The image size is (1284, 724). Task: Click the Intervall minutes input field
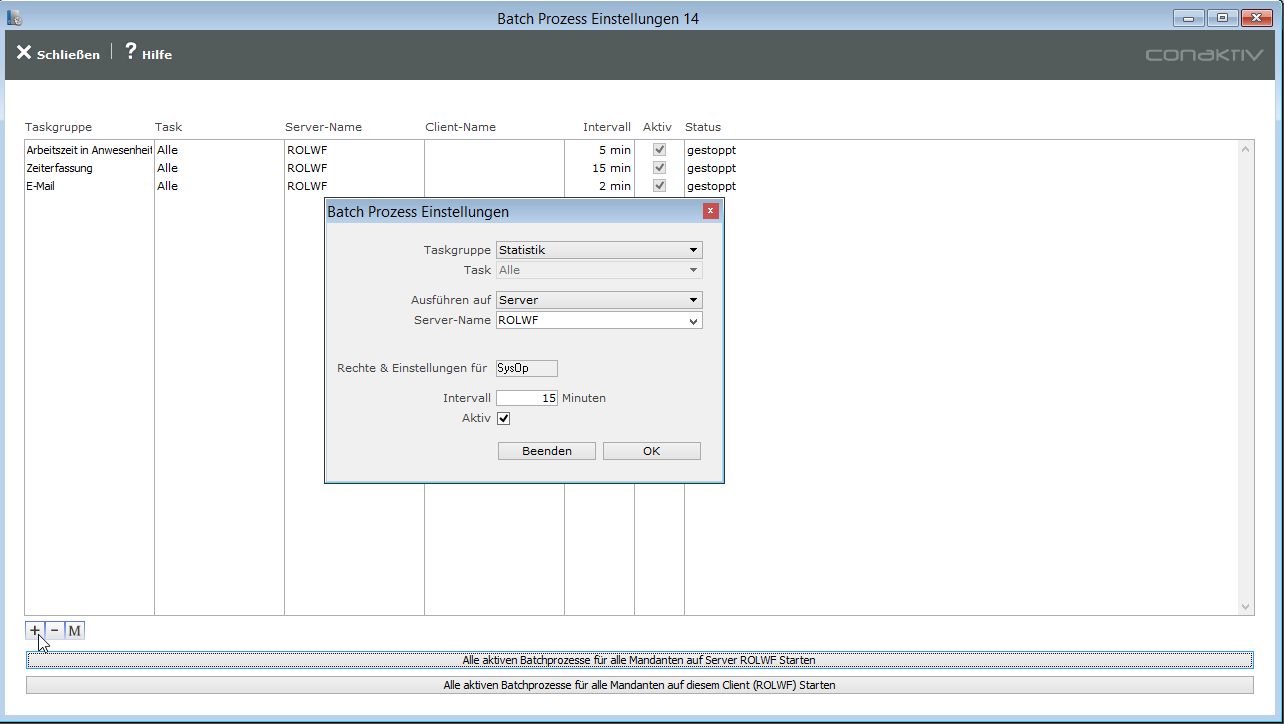pyautogui.click(x=527, y=398)
